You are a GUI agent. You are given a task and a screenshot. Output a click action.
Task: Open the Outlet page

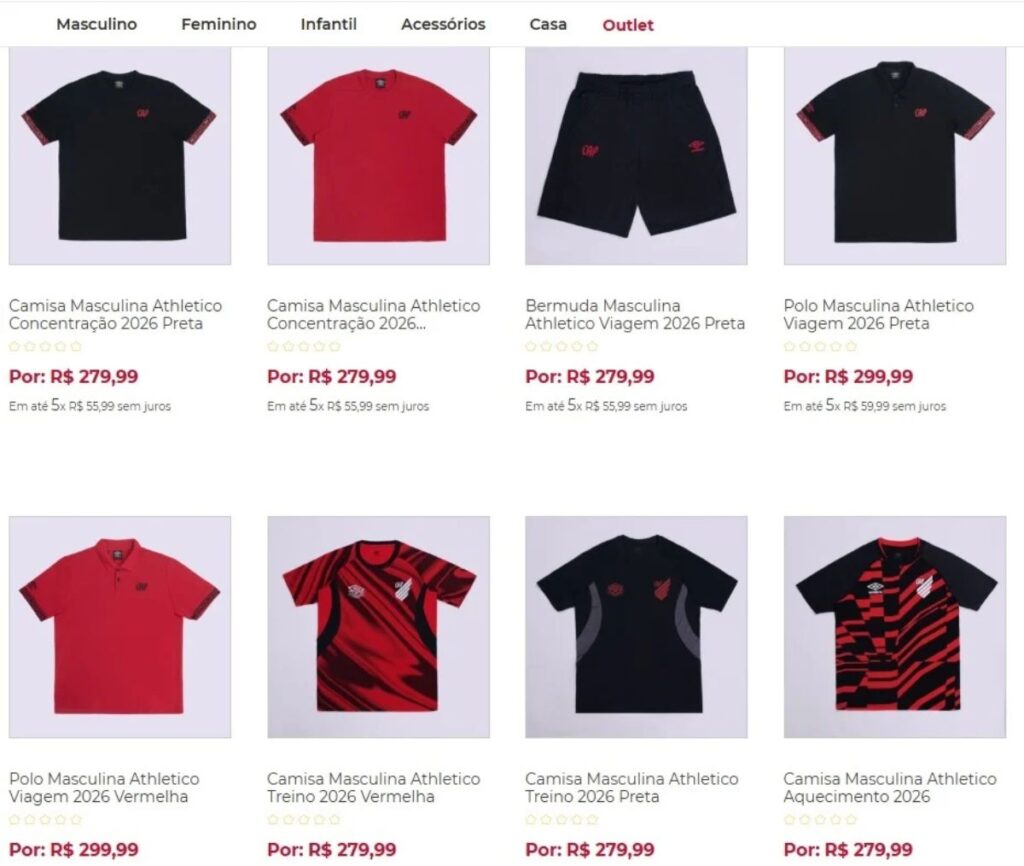click(628, 25)
